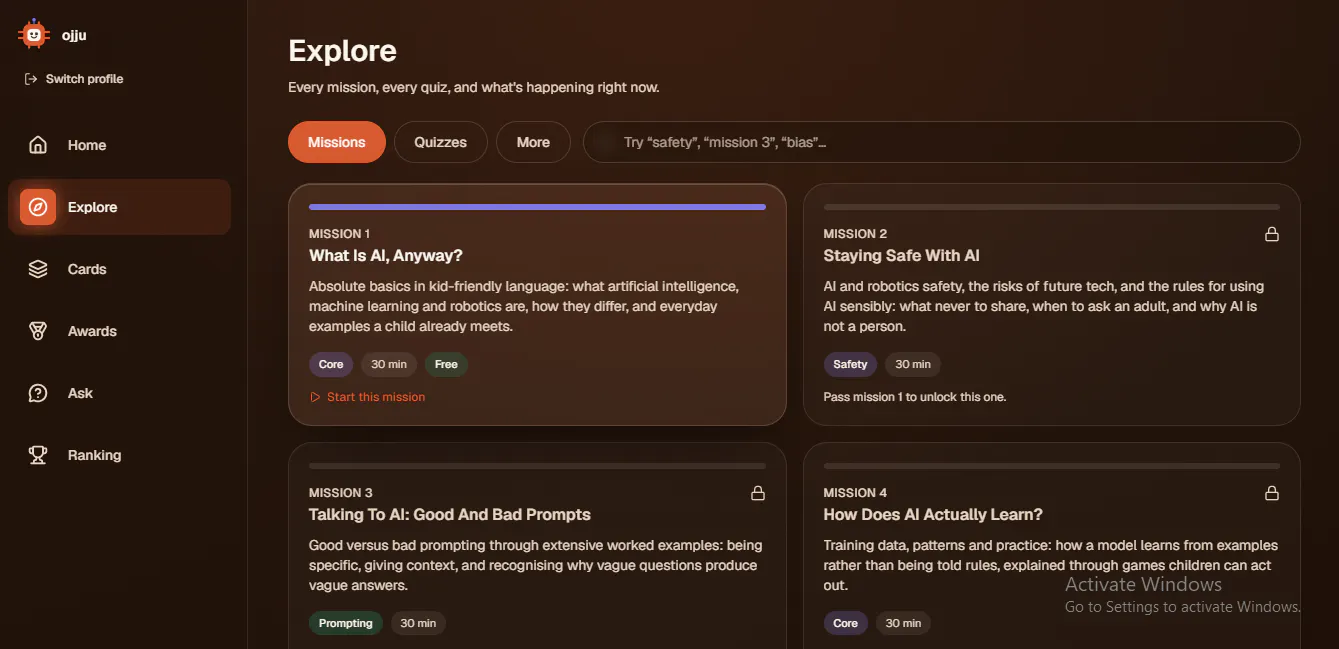Click the Explore page heading
The image size is (1339, 649).
coord(342,51)
